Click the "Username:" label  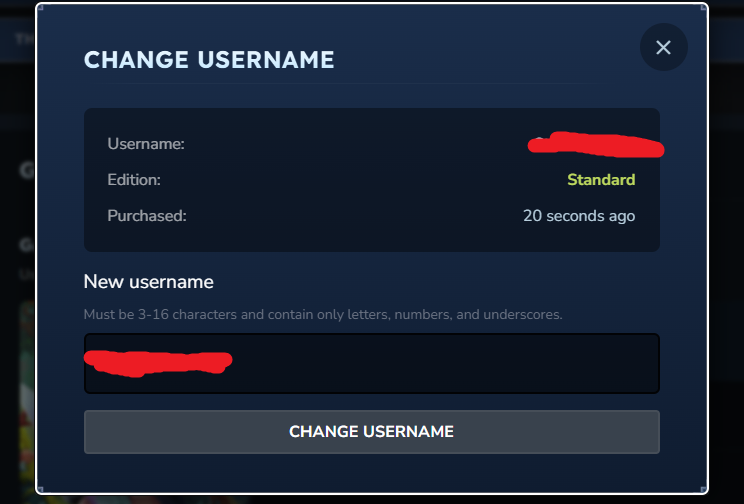coord(146,144)
